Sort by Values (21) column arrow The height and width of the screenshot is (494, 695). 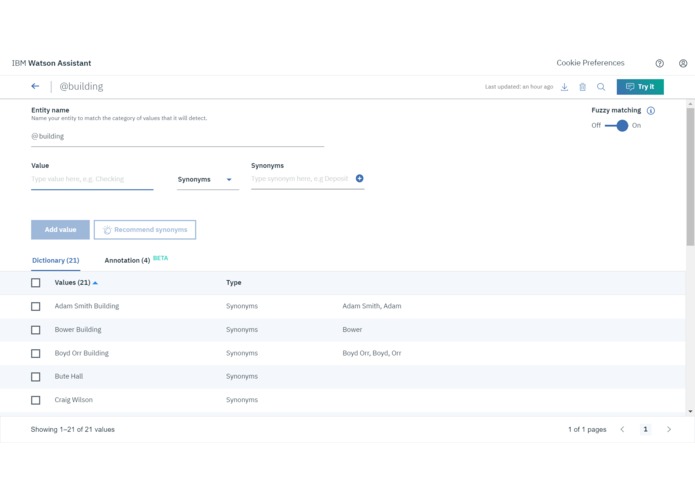(x=95, y=283)
